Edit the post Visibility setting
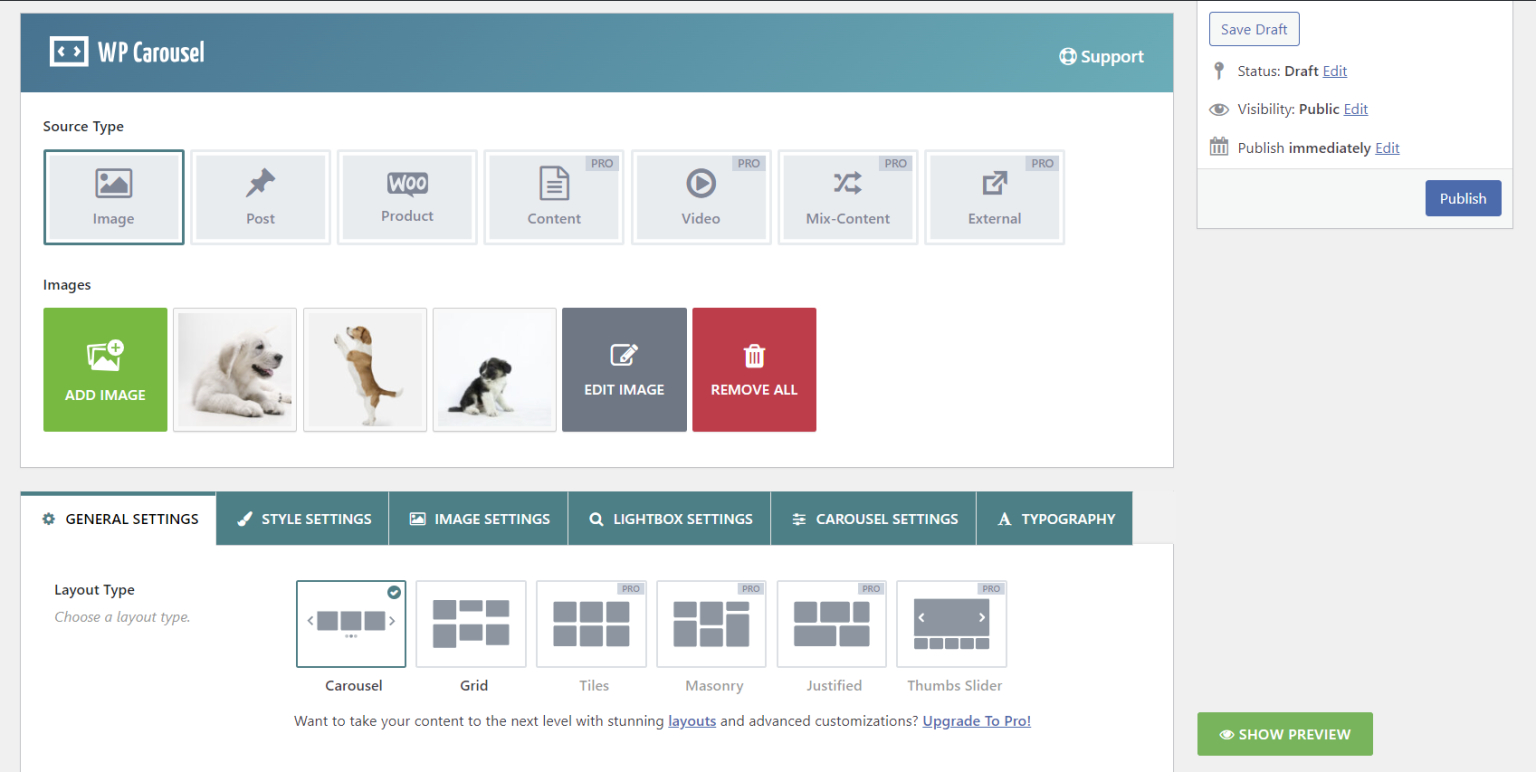 [1355, 109]
